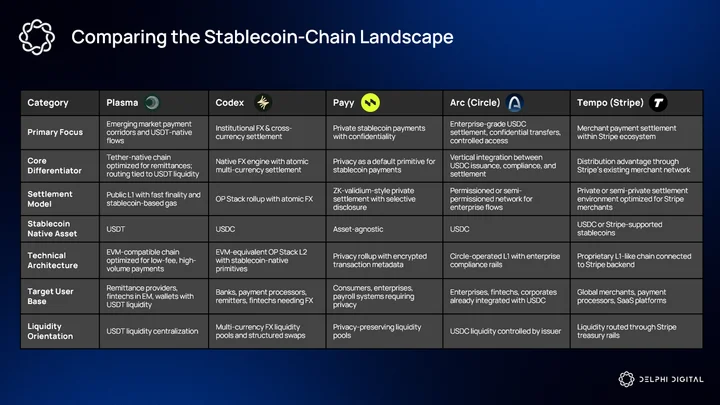Select the Liquidity Orientation row label
The height and width of the screenshot is (405, 720).
point(60,331)
